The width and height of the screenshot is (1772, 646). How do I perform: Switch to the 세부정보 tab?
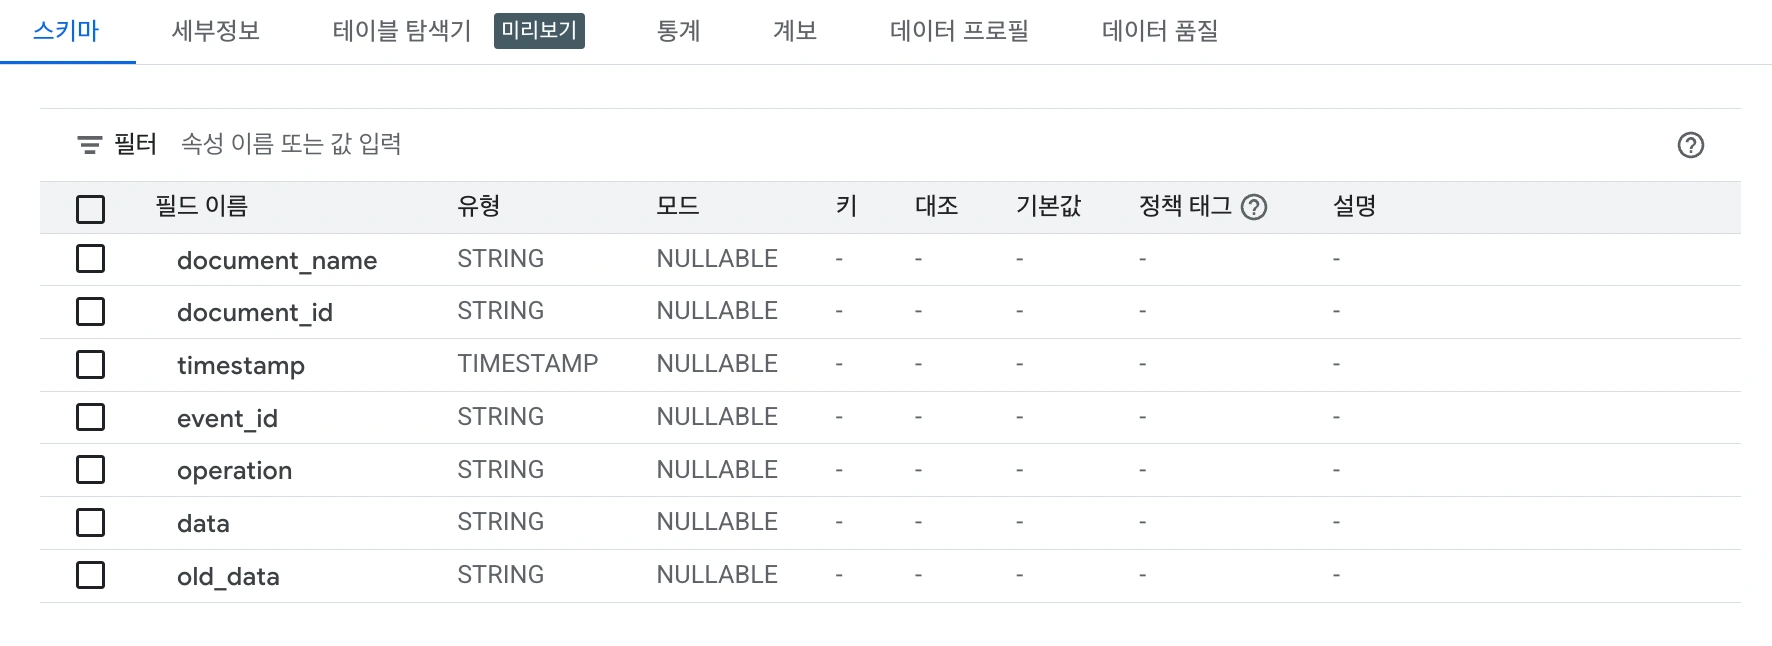tap(216, 31)
